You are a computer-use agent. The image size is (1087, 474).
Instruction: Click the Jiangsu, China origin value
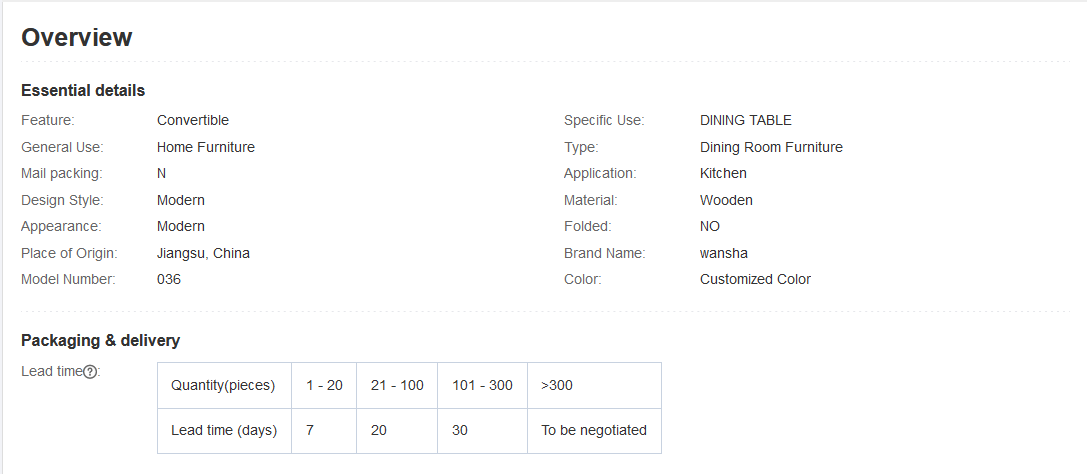(203, 253)
